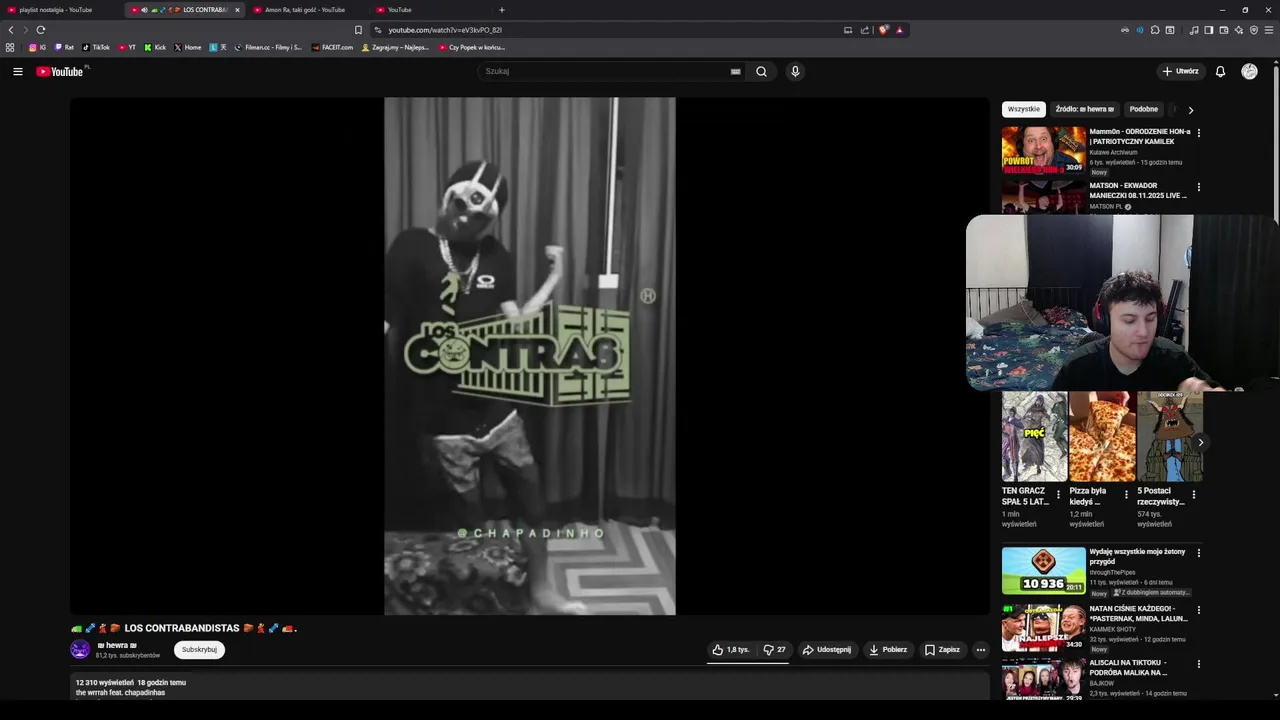The width and height of the screenshot is (1280, 720).
Task: Open Brave Wallet icon in toolbar
Action: point(1224,30)
